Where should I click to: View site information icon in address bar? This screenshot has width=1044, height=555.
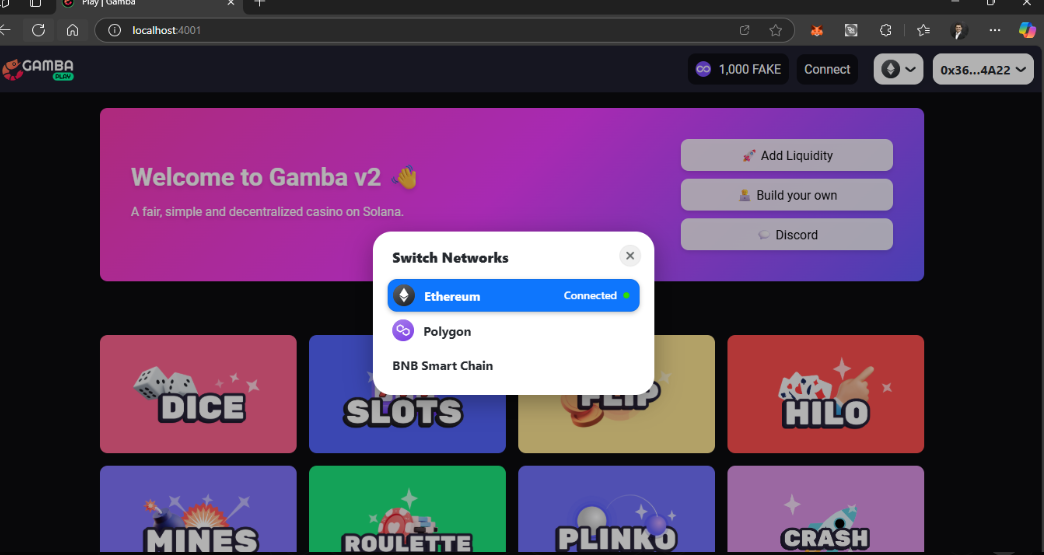pos(114,30)
